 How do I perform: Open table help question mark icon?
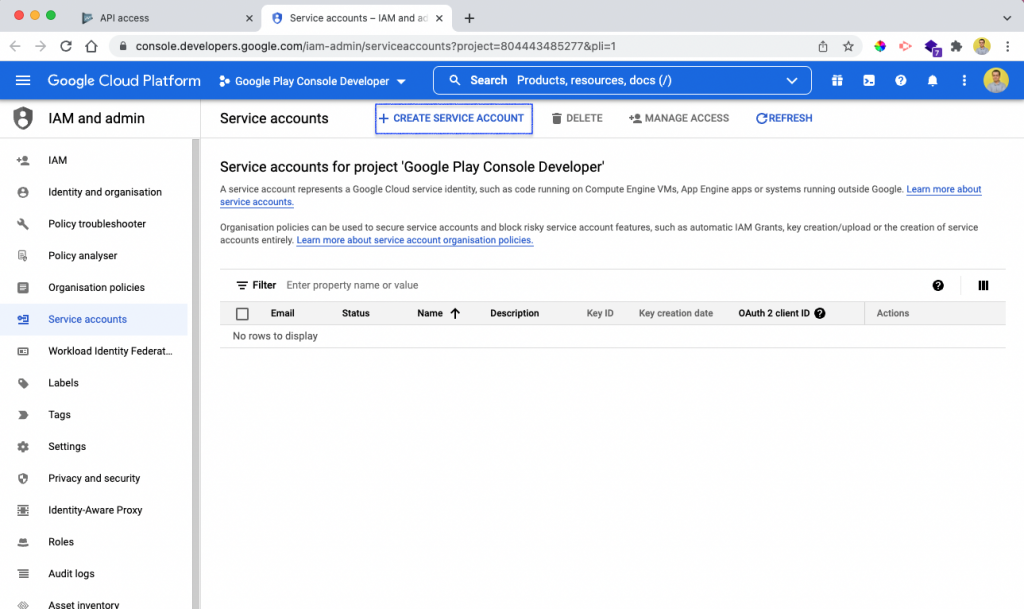coord(938,285)
